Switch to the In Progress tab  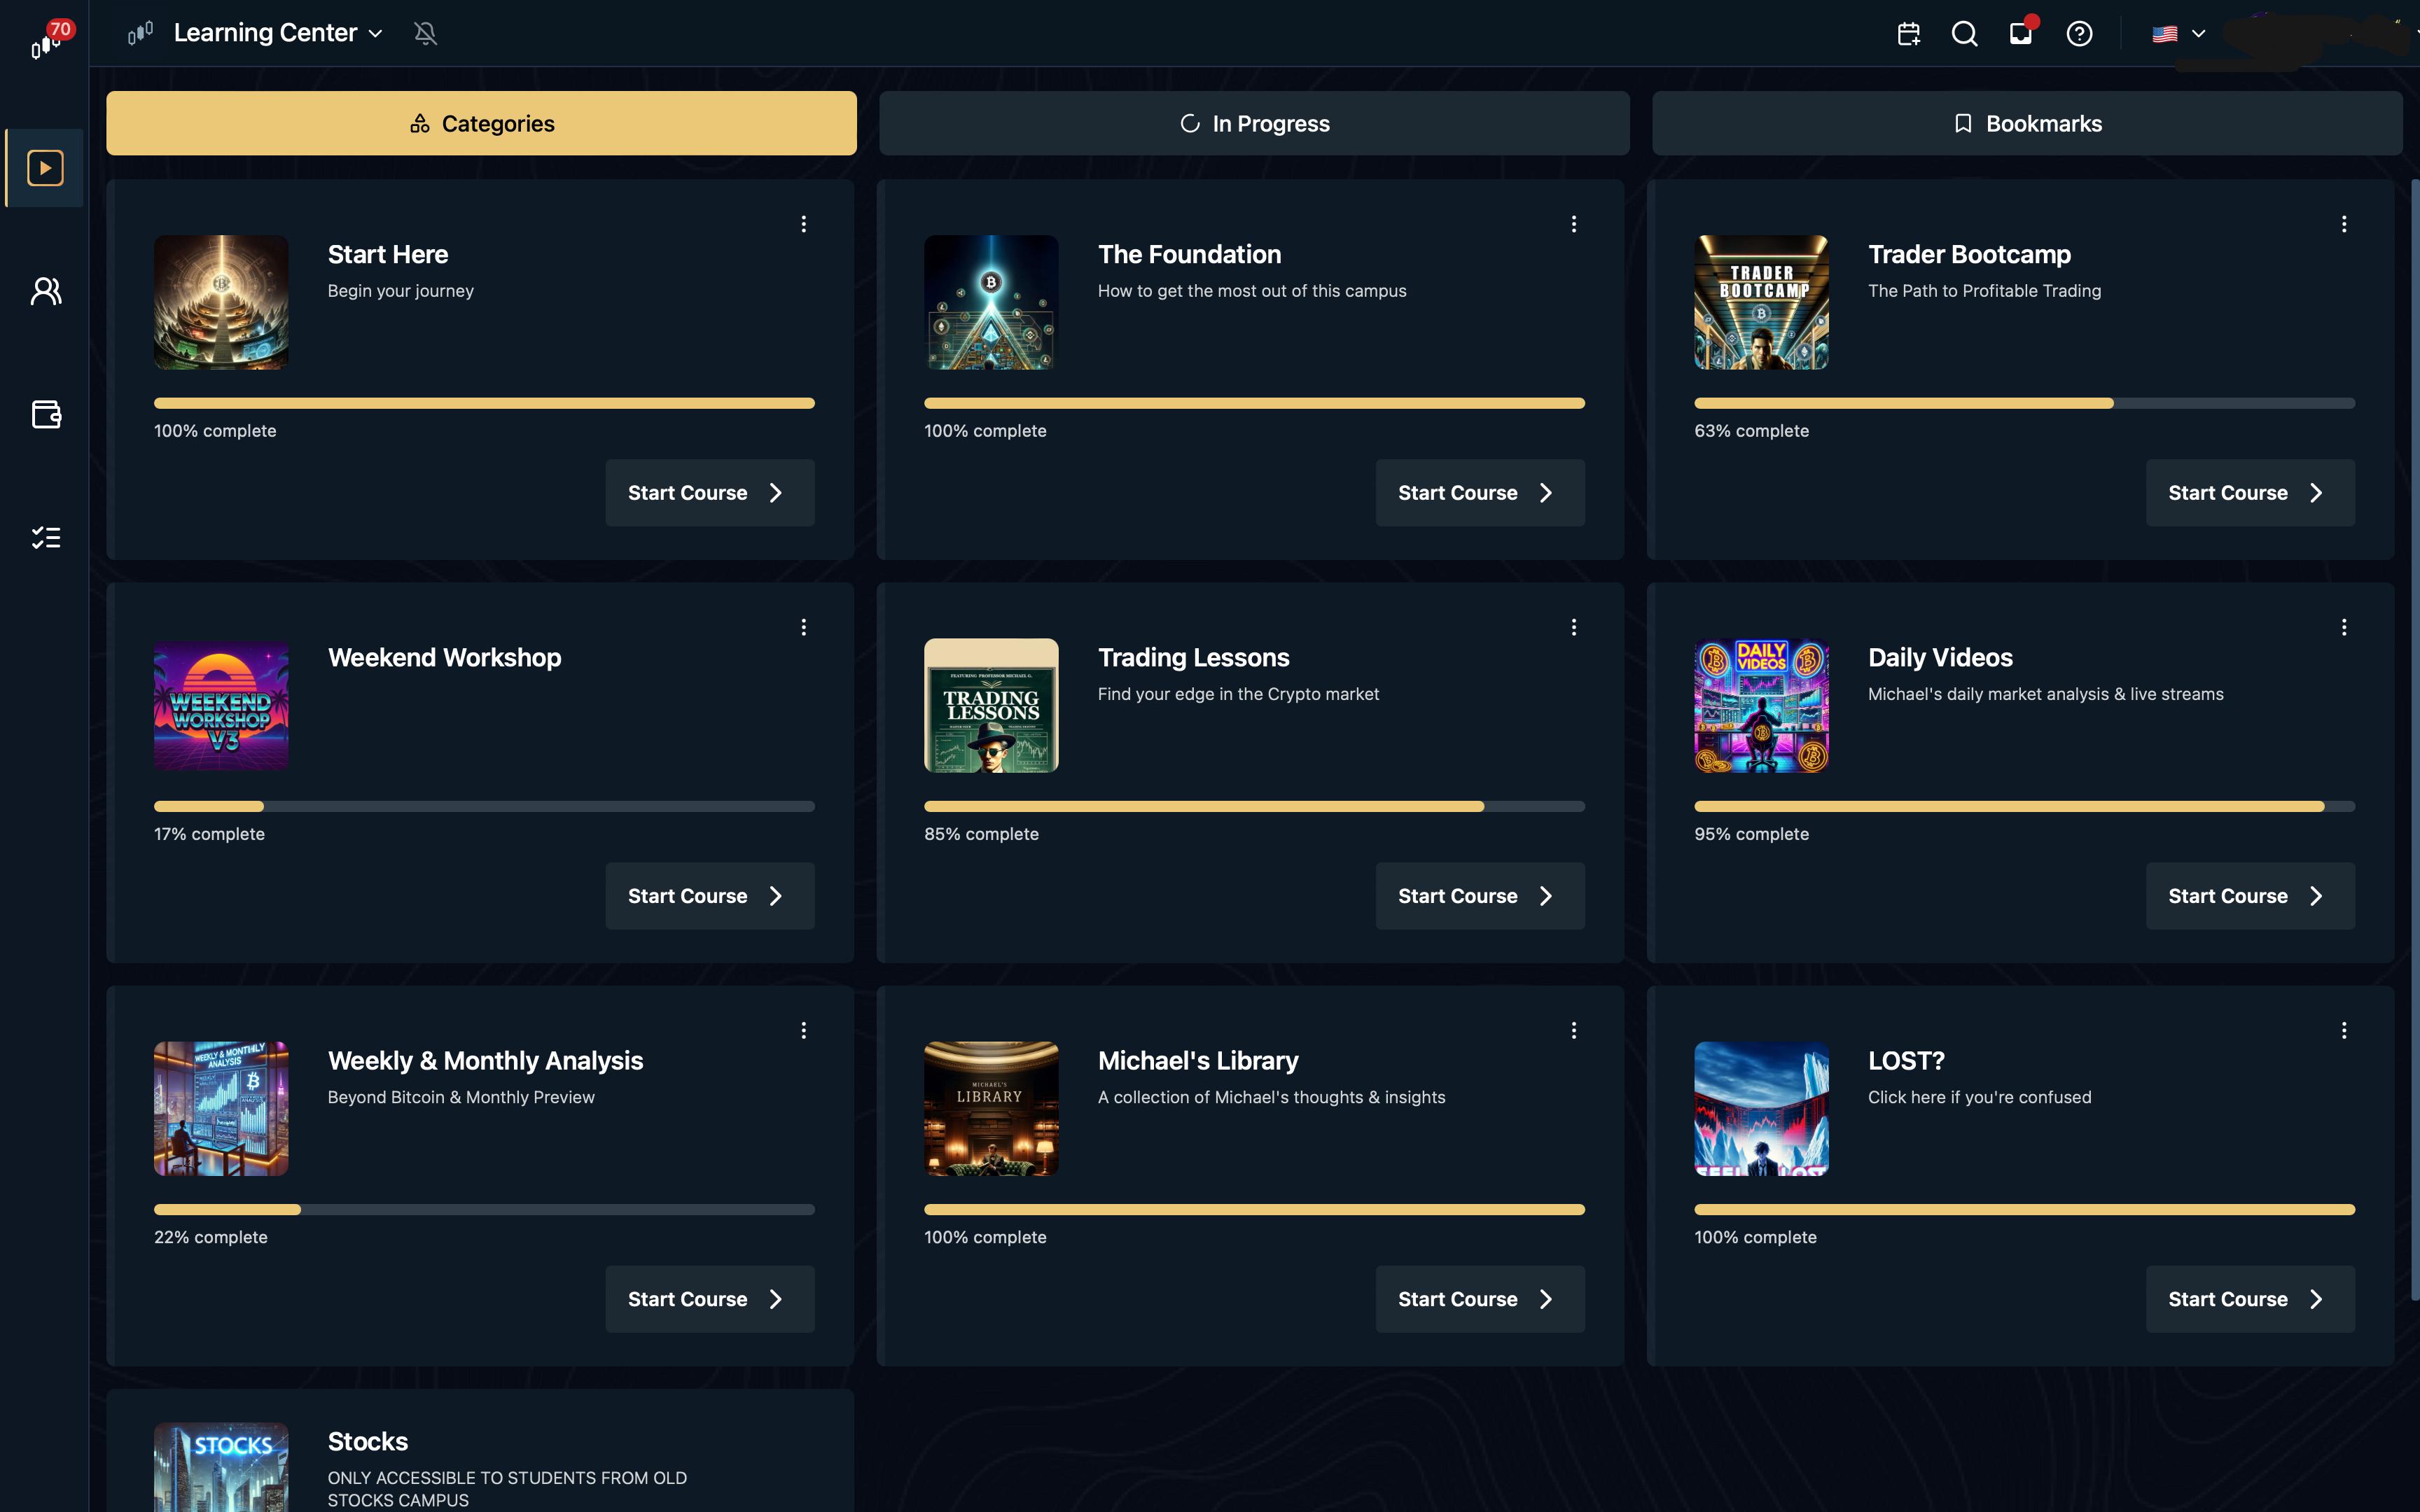click(x=1254, y=123)
